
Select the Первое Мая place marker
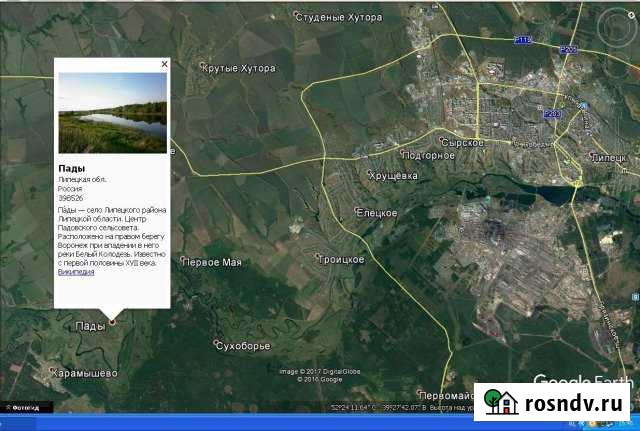click(184, 262)
